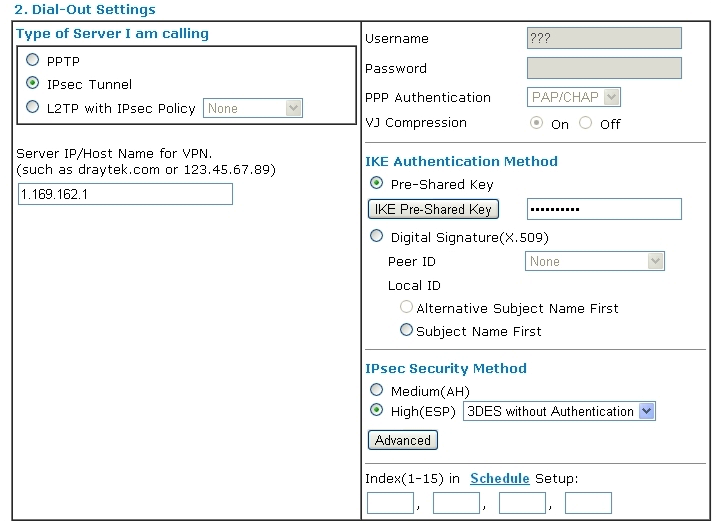Click the Server IP/Host Name field

point(125,194)
